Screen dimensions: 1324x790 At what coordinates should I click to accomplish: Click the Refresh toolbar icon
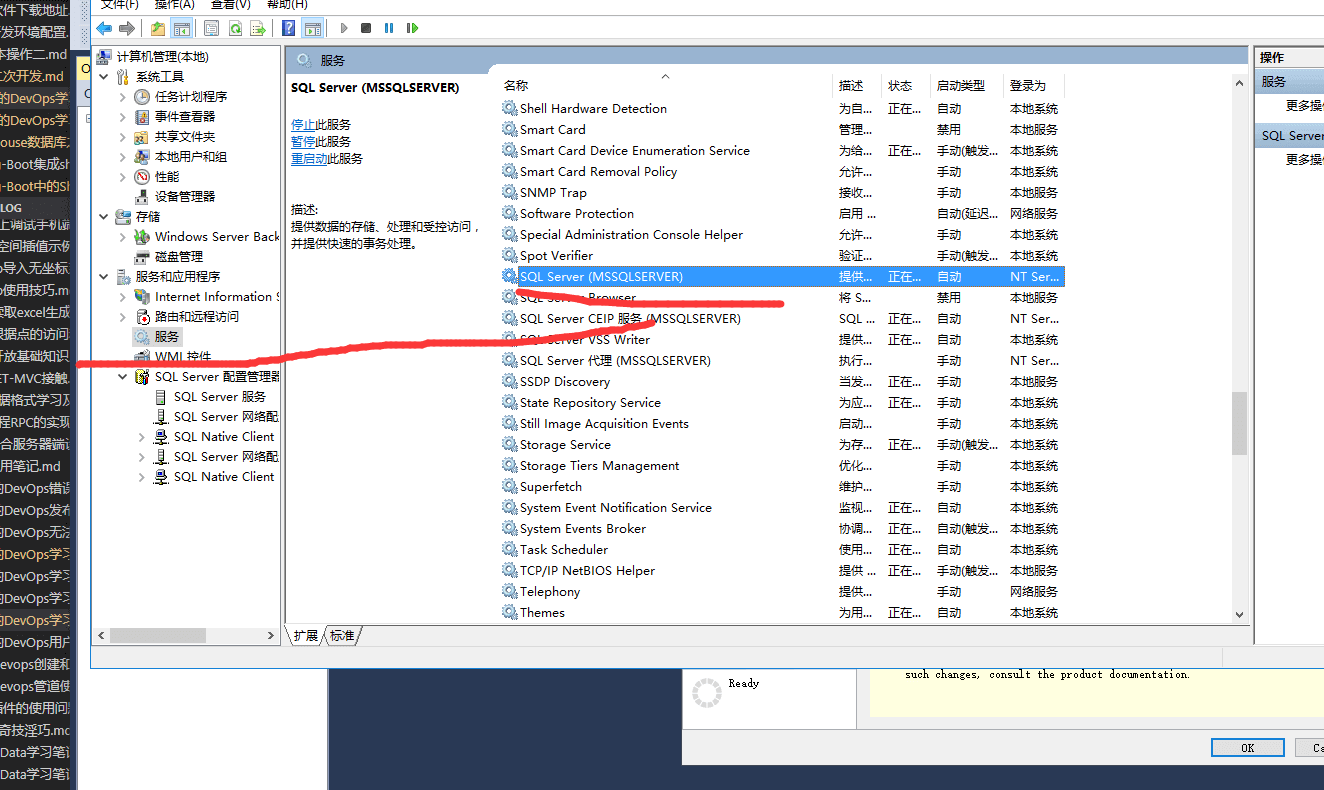(235, 28)
